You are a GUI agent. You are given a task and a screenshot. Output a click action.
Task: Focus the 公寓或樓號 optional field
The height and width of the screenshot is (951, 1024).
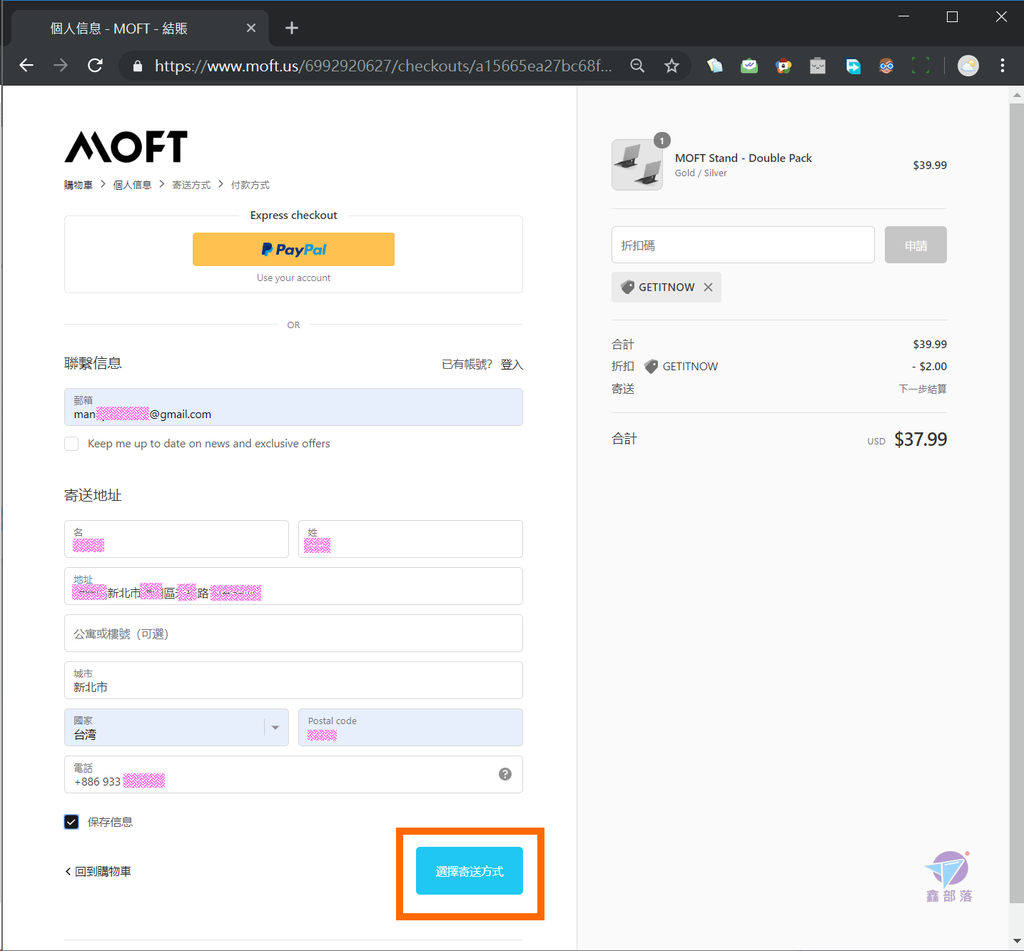click(293, 633)
